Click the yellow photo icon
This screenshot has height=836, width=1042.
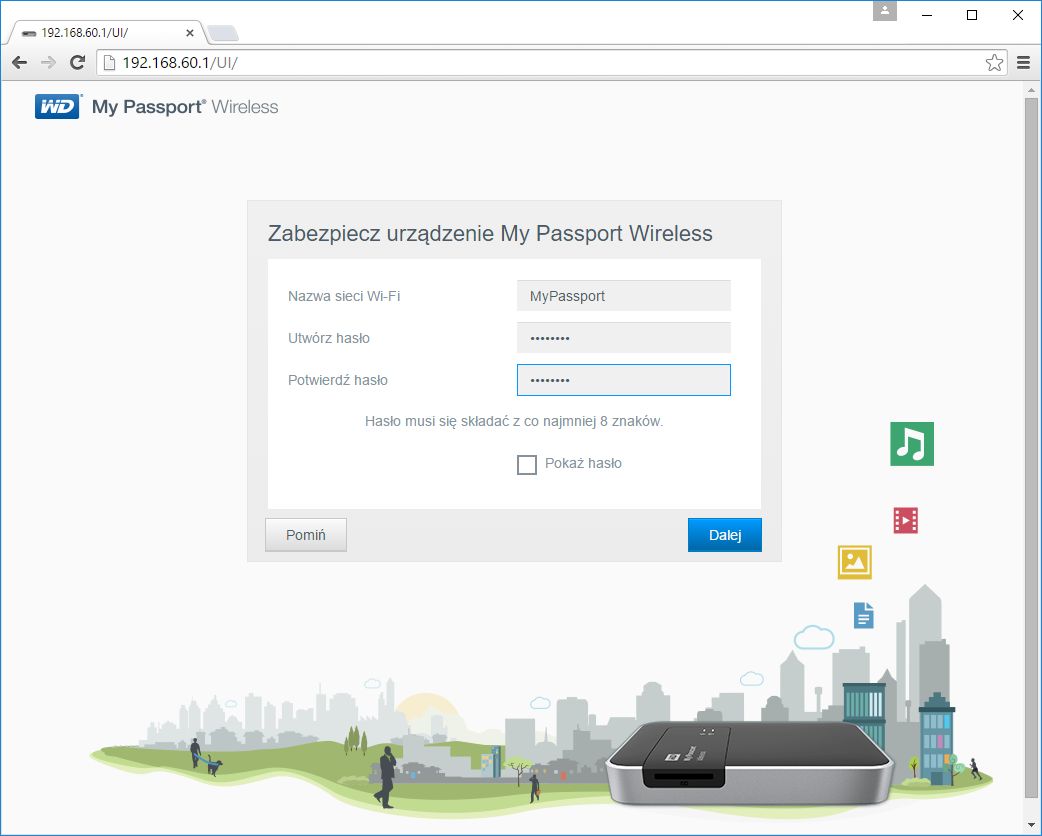click(x=855, y=562)
